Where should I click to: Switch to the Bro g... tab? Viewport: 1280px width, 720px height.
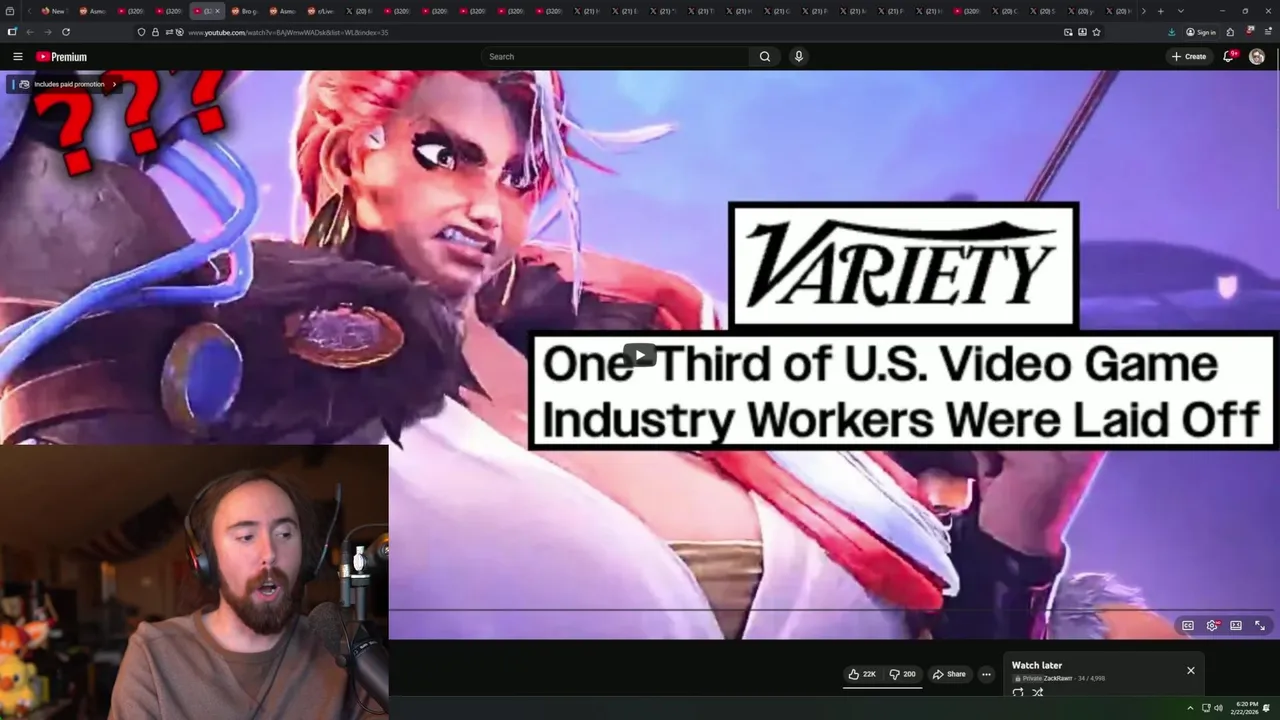pos(245,11)
